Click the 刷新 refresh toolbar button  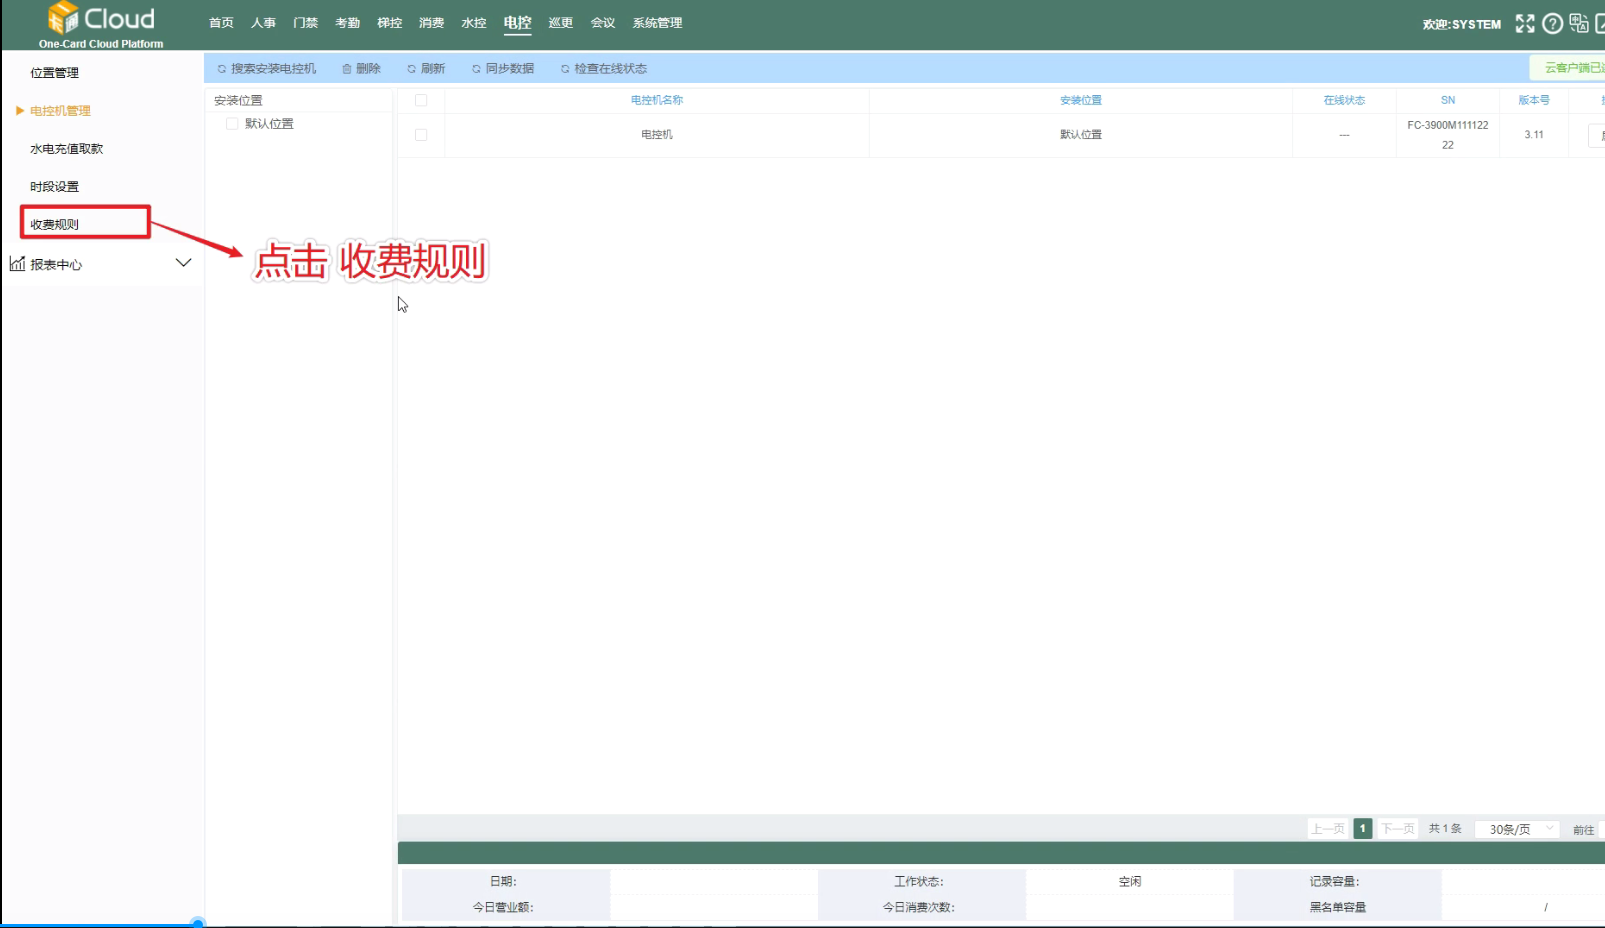(426, 69)
